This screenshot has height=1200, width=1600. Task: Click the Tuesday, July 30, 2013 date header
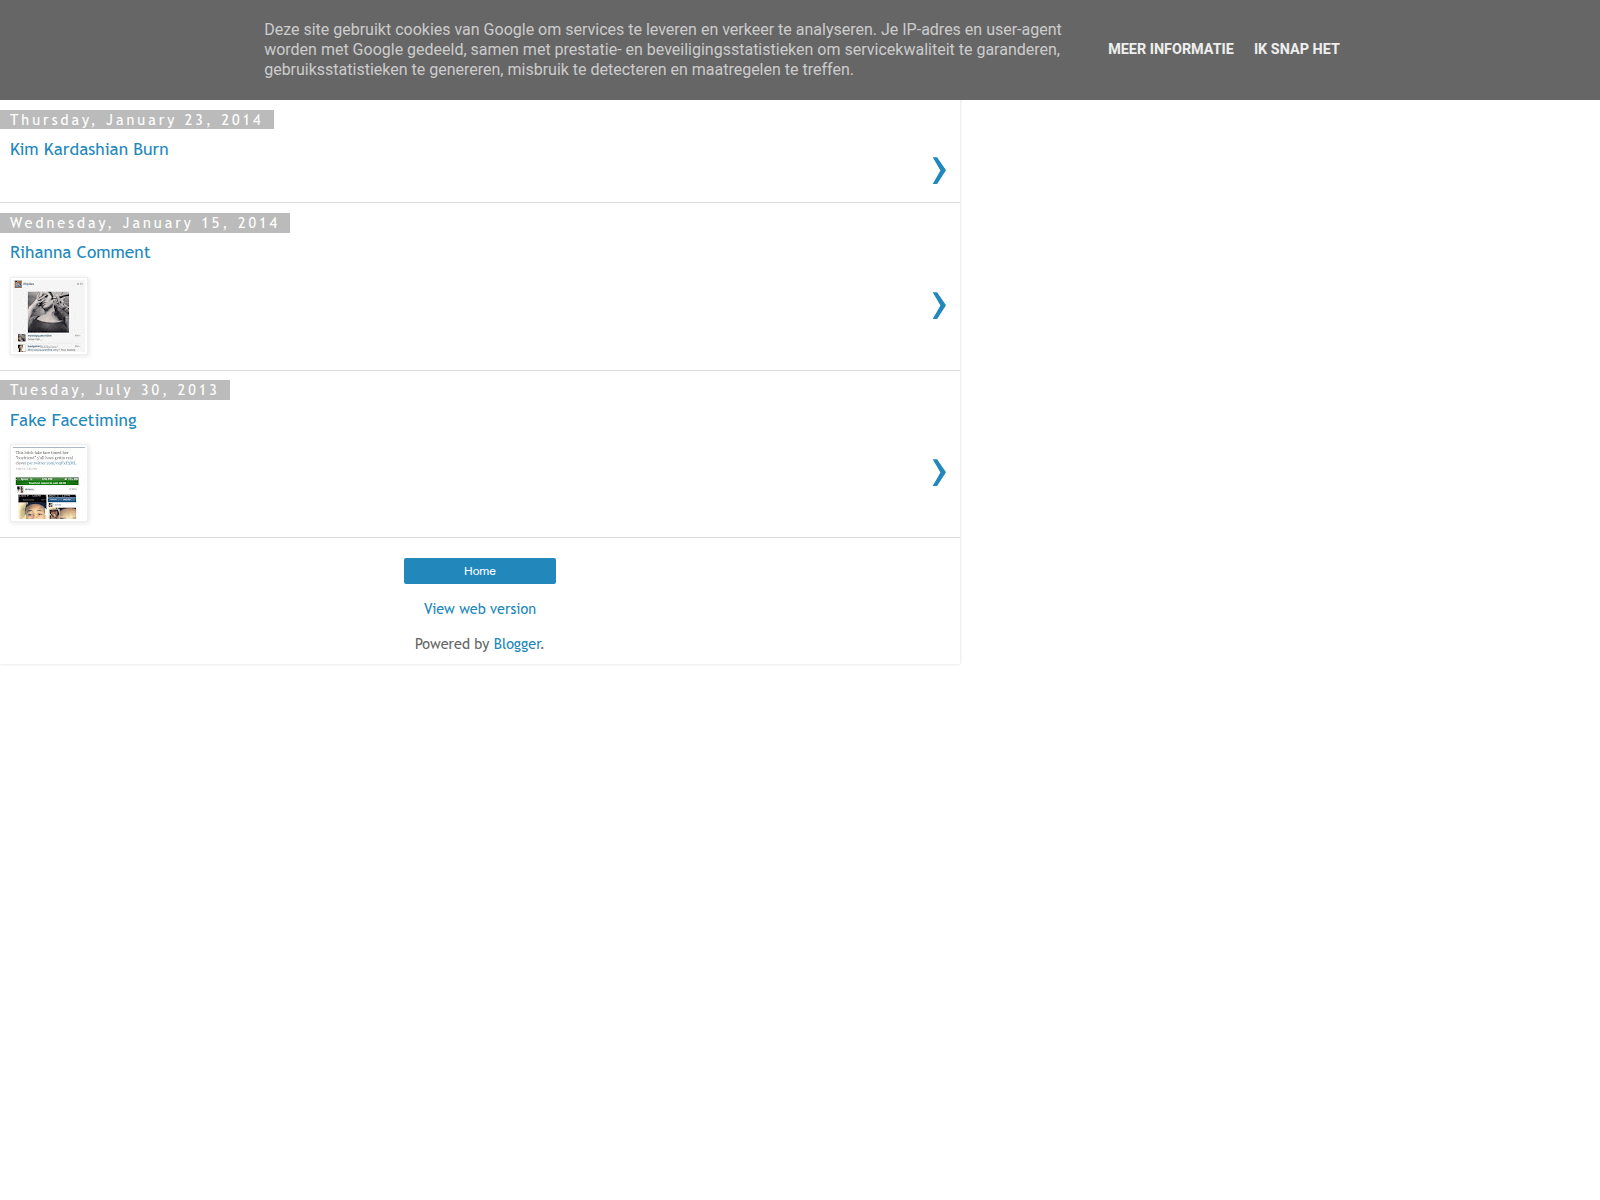115,390
